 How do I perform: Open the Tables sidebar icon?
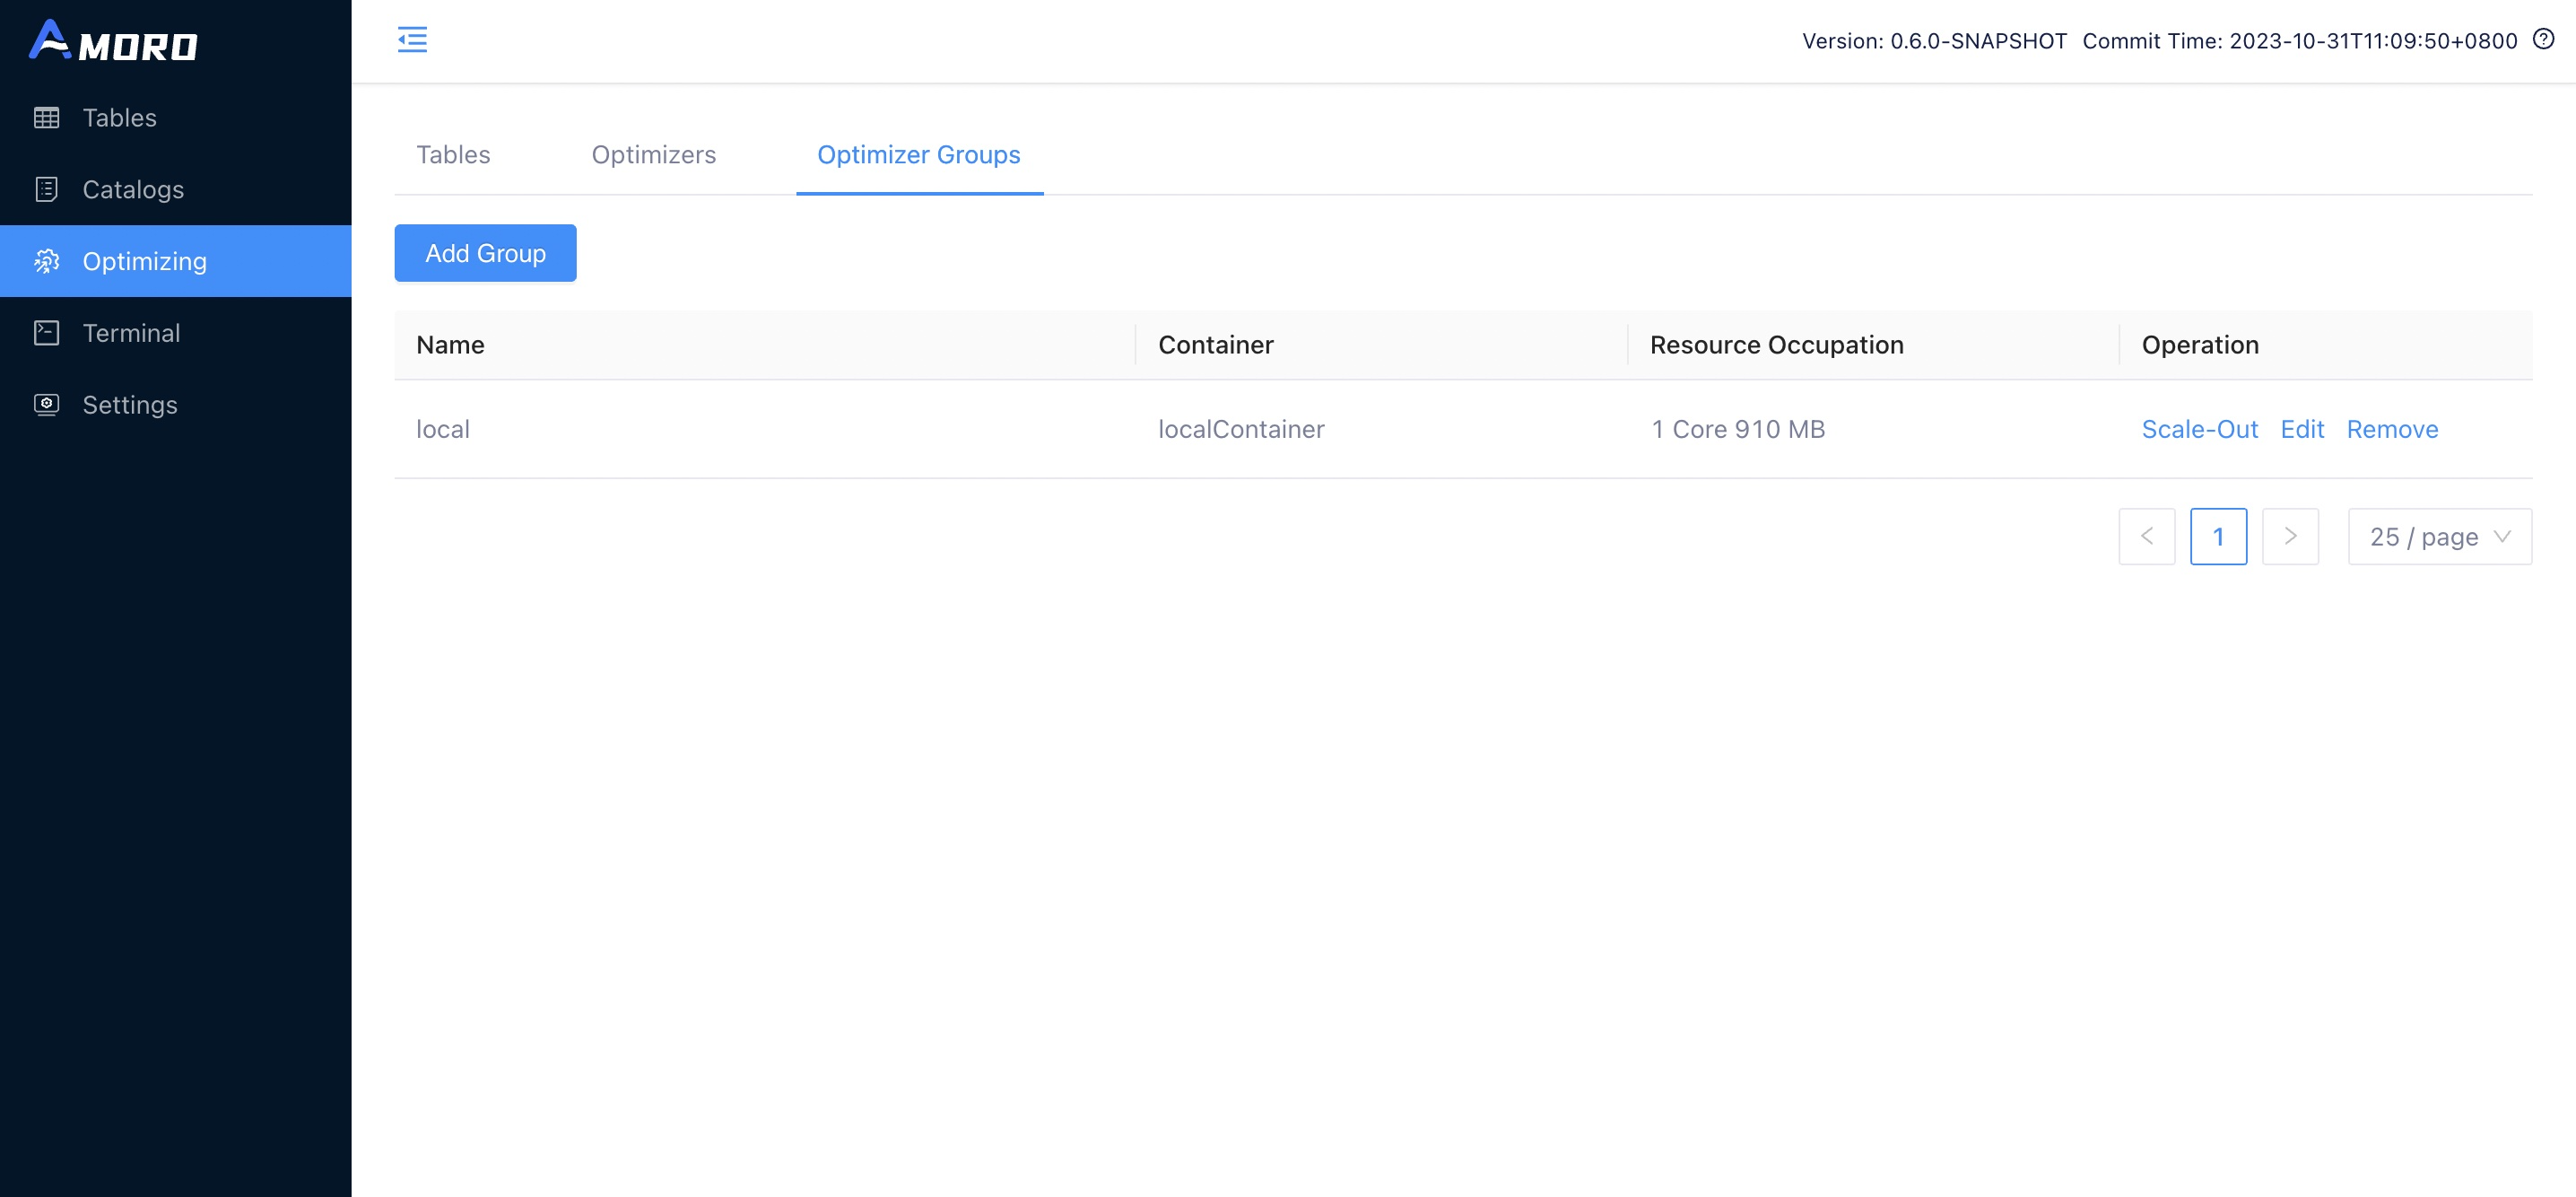[x=46, y=117]
